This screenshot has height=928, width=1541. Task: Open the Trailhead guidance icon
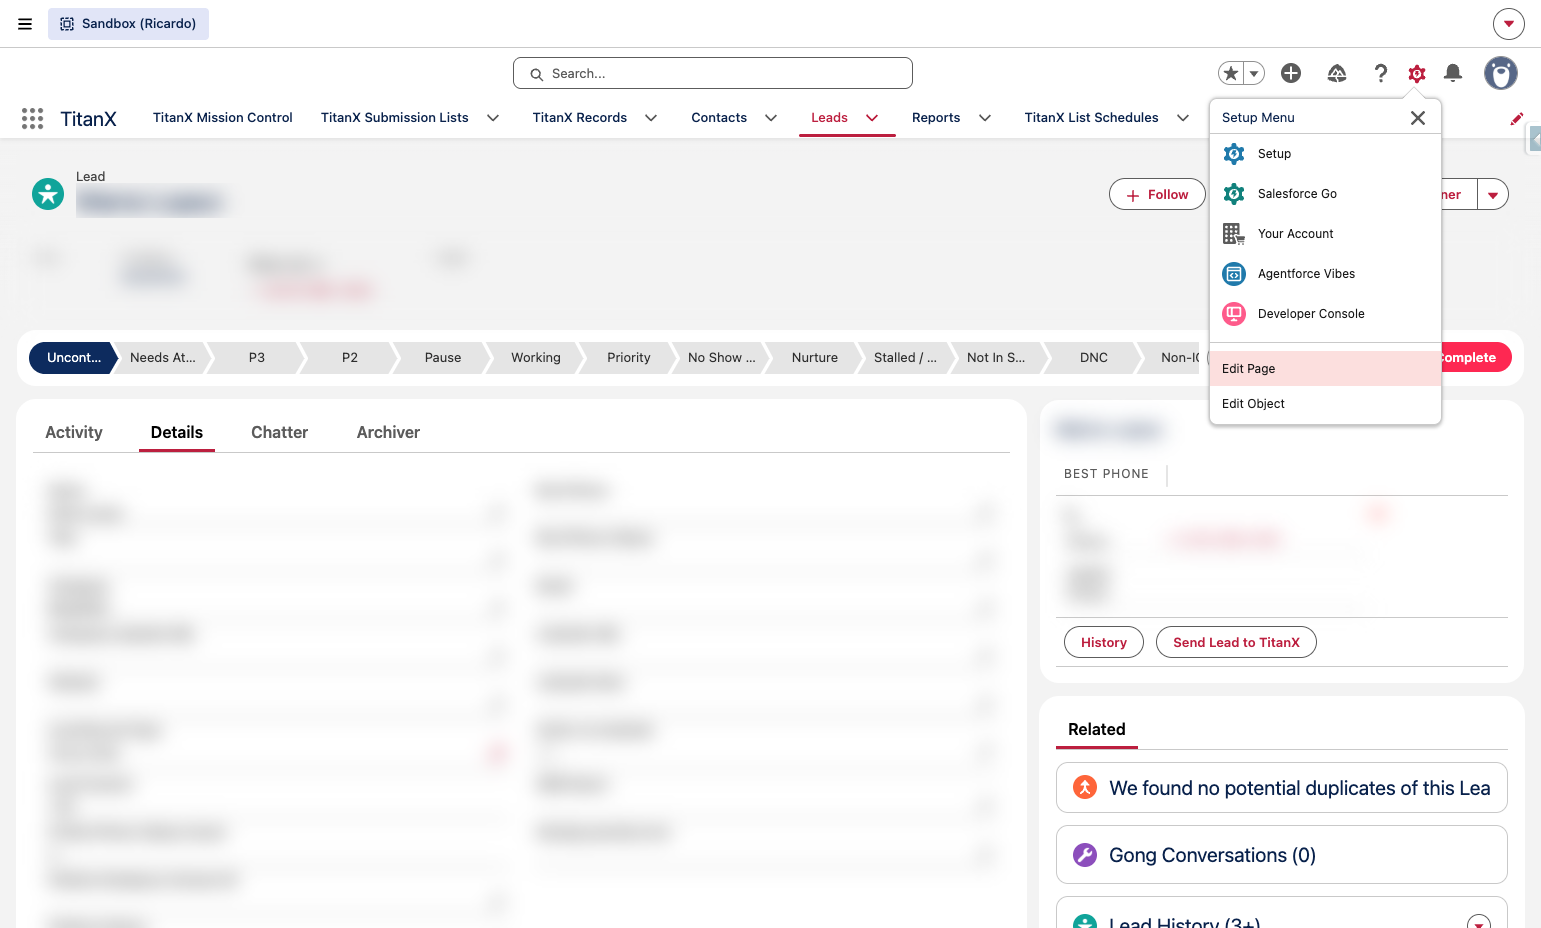coord(1337,73)
